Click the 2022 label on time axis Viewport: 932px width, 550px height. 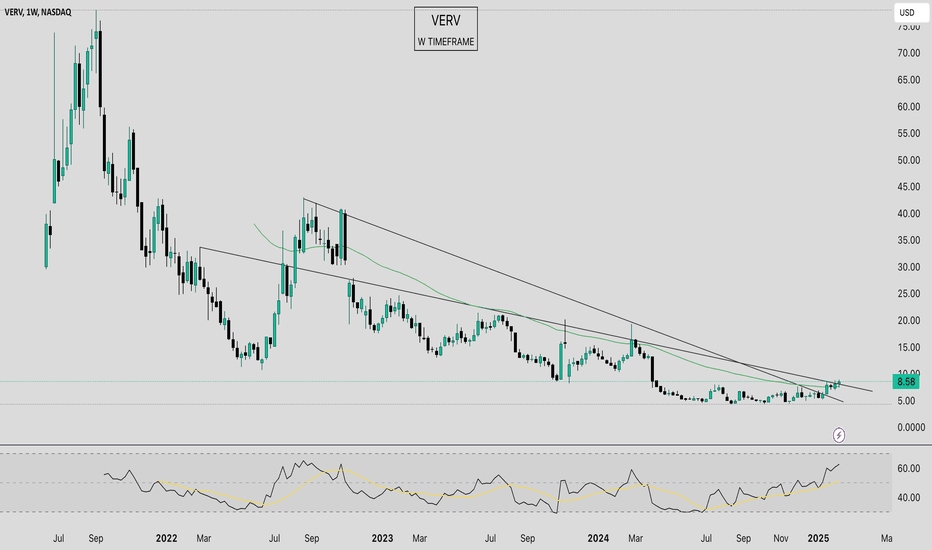point(166,538)
